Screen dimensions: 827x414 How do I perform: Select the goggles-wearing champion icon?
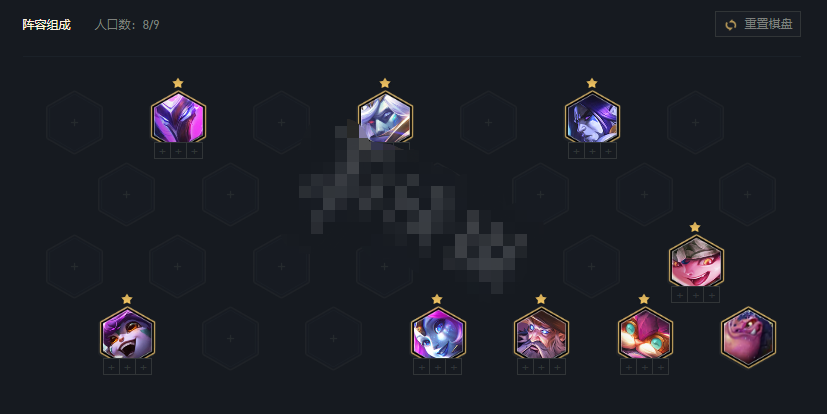pyautogui.click(x=645, y=333)
